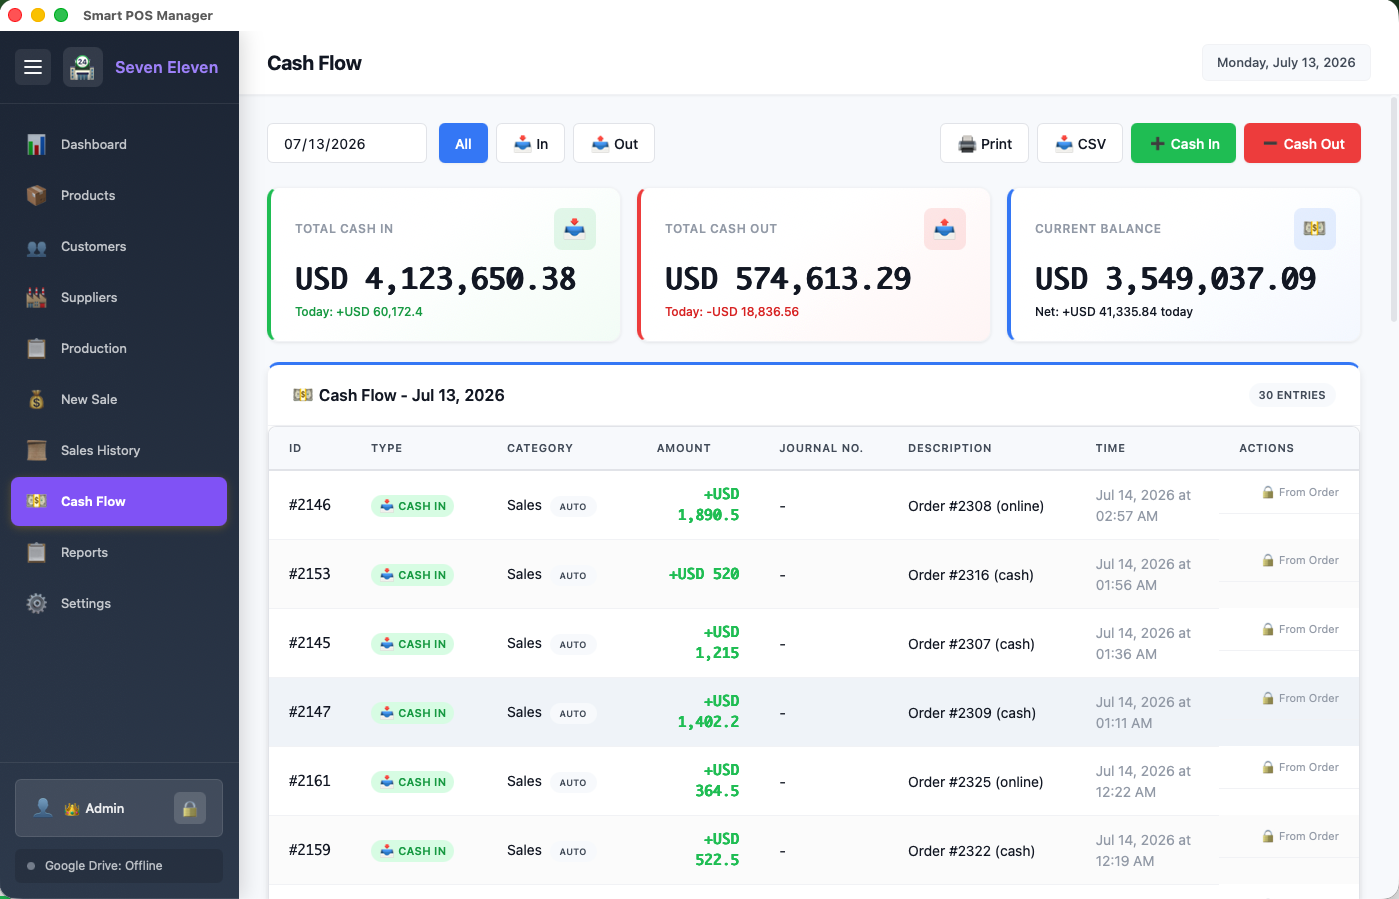Viewport: 1399px width, 899px height.
Task: Click Net: +USD 41,335.84 today text
Action: coord(1114,312)
